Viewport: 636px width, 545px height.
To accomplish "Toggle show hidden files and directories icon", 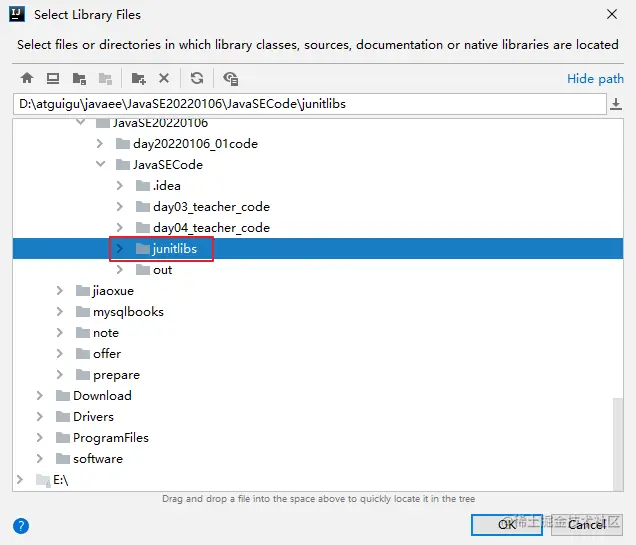I will point(231,78).
